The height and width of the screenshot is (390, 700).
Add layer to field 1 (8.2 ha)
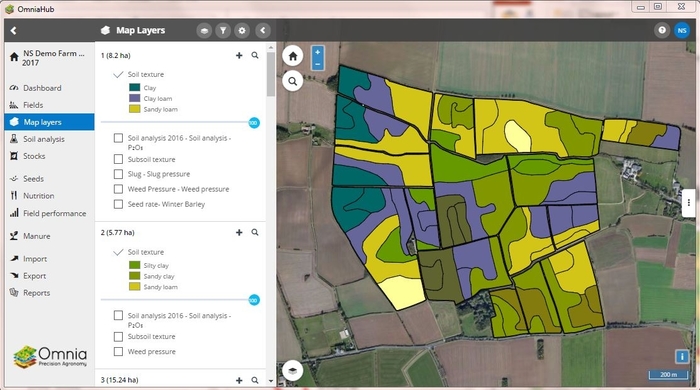pyautogui.click(x=239, y=55)
